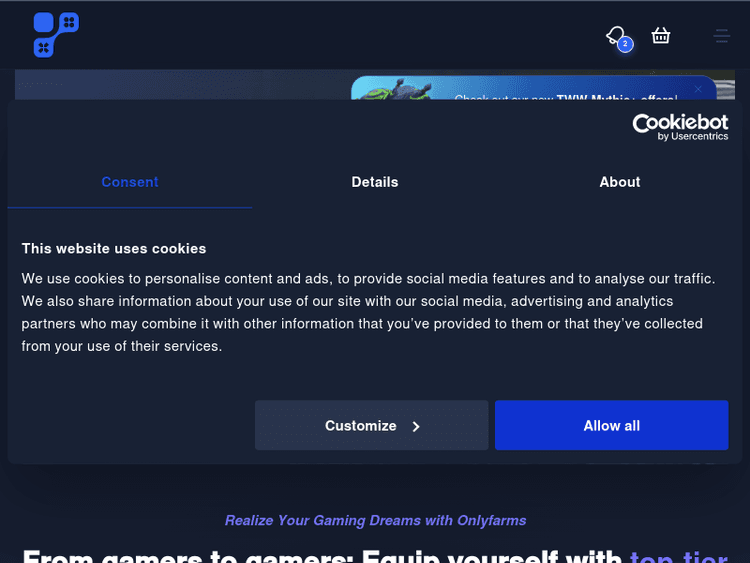Switch to the Consent tab

[130, 182]
